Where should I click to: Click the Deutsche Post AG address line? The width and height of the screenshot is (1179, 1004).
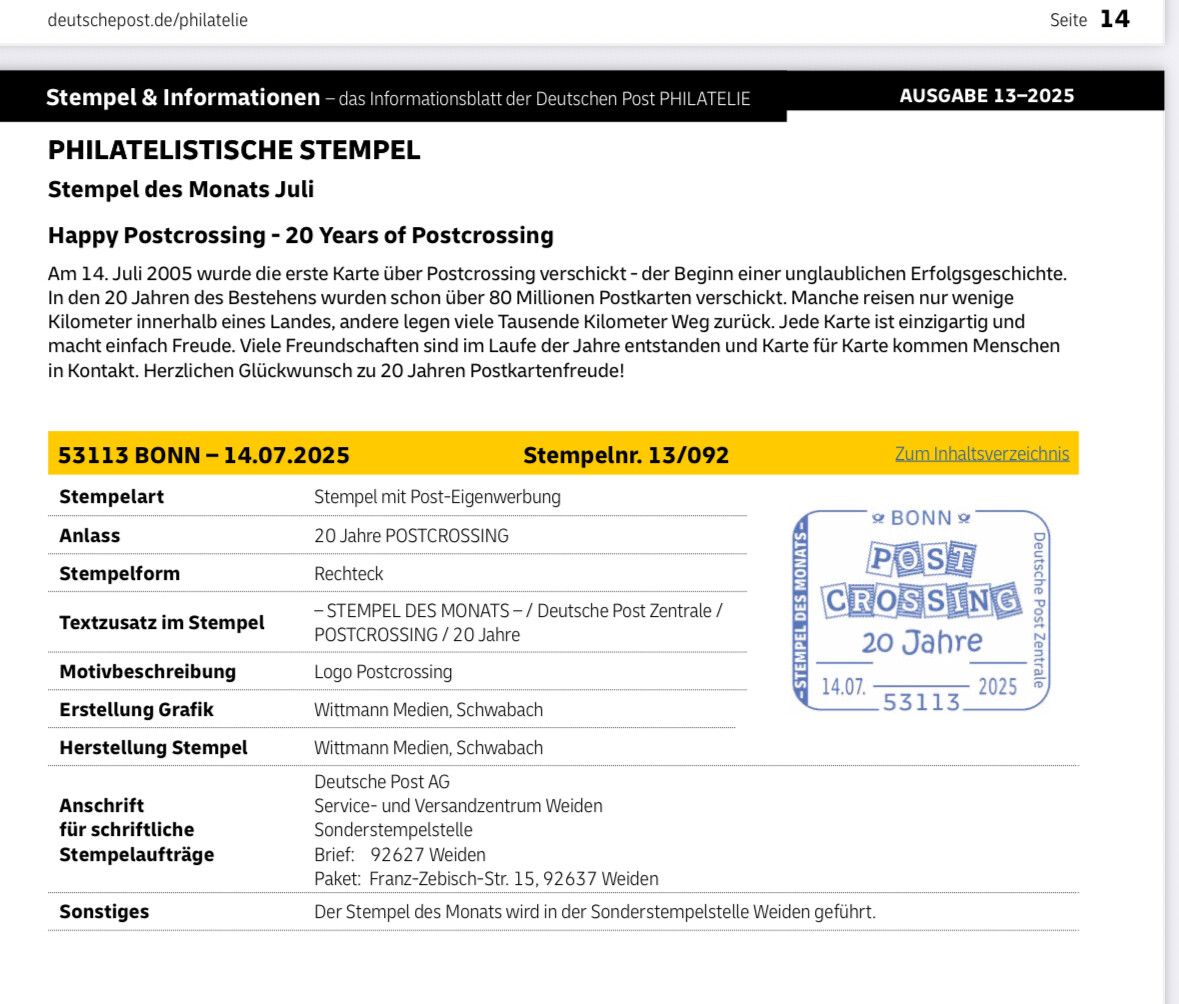tap(381, 781)
